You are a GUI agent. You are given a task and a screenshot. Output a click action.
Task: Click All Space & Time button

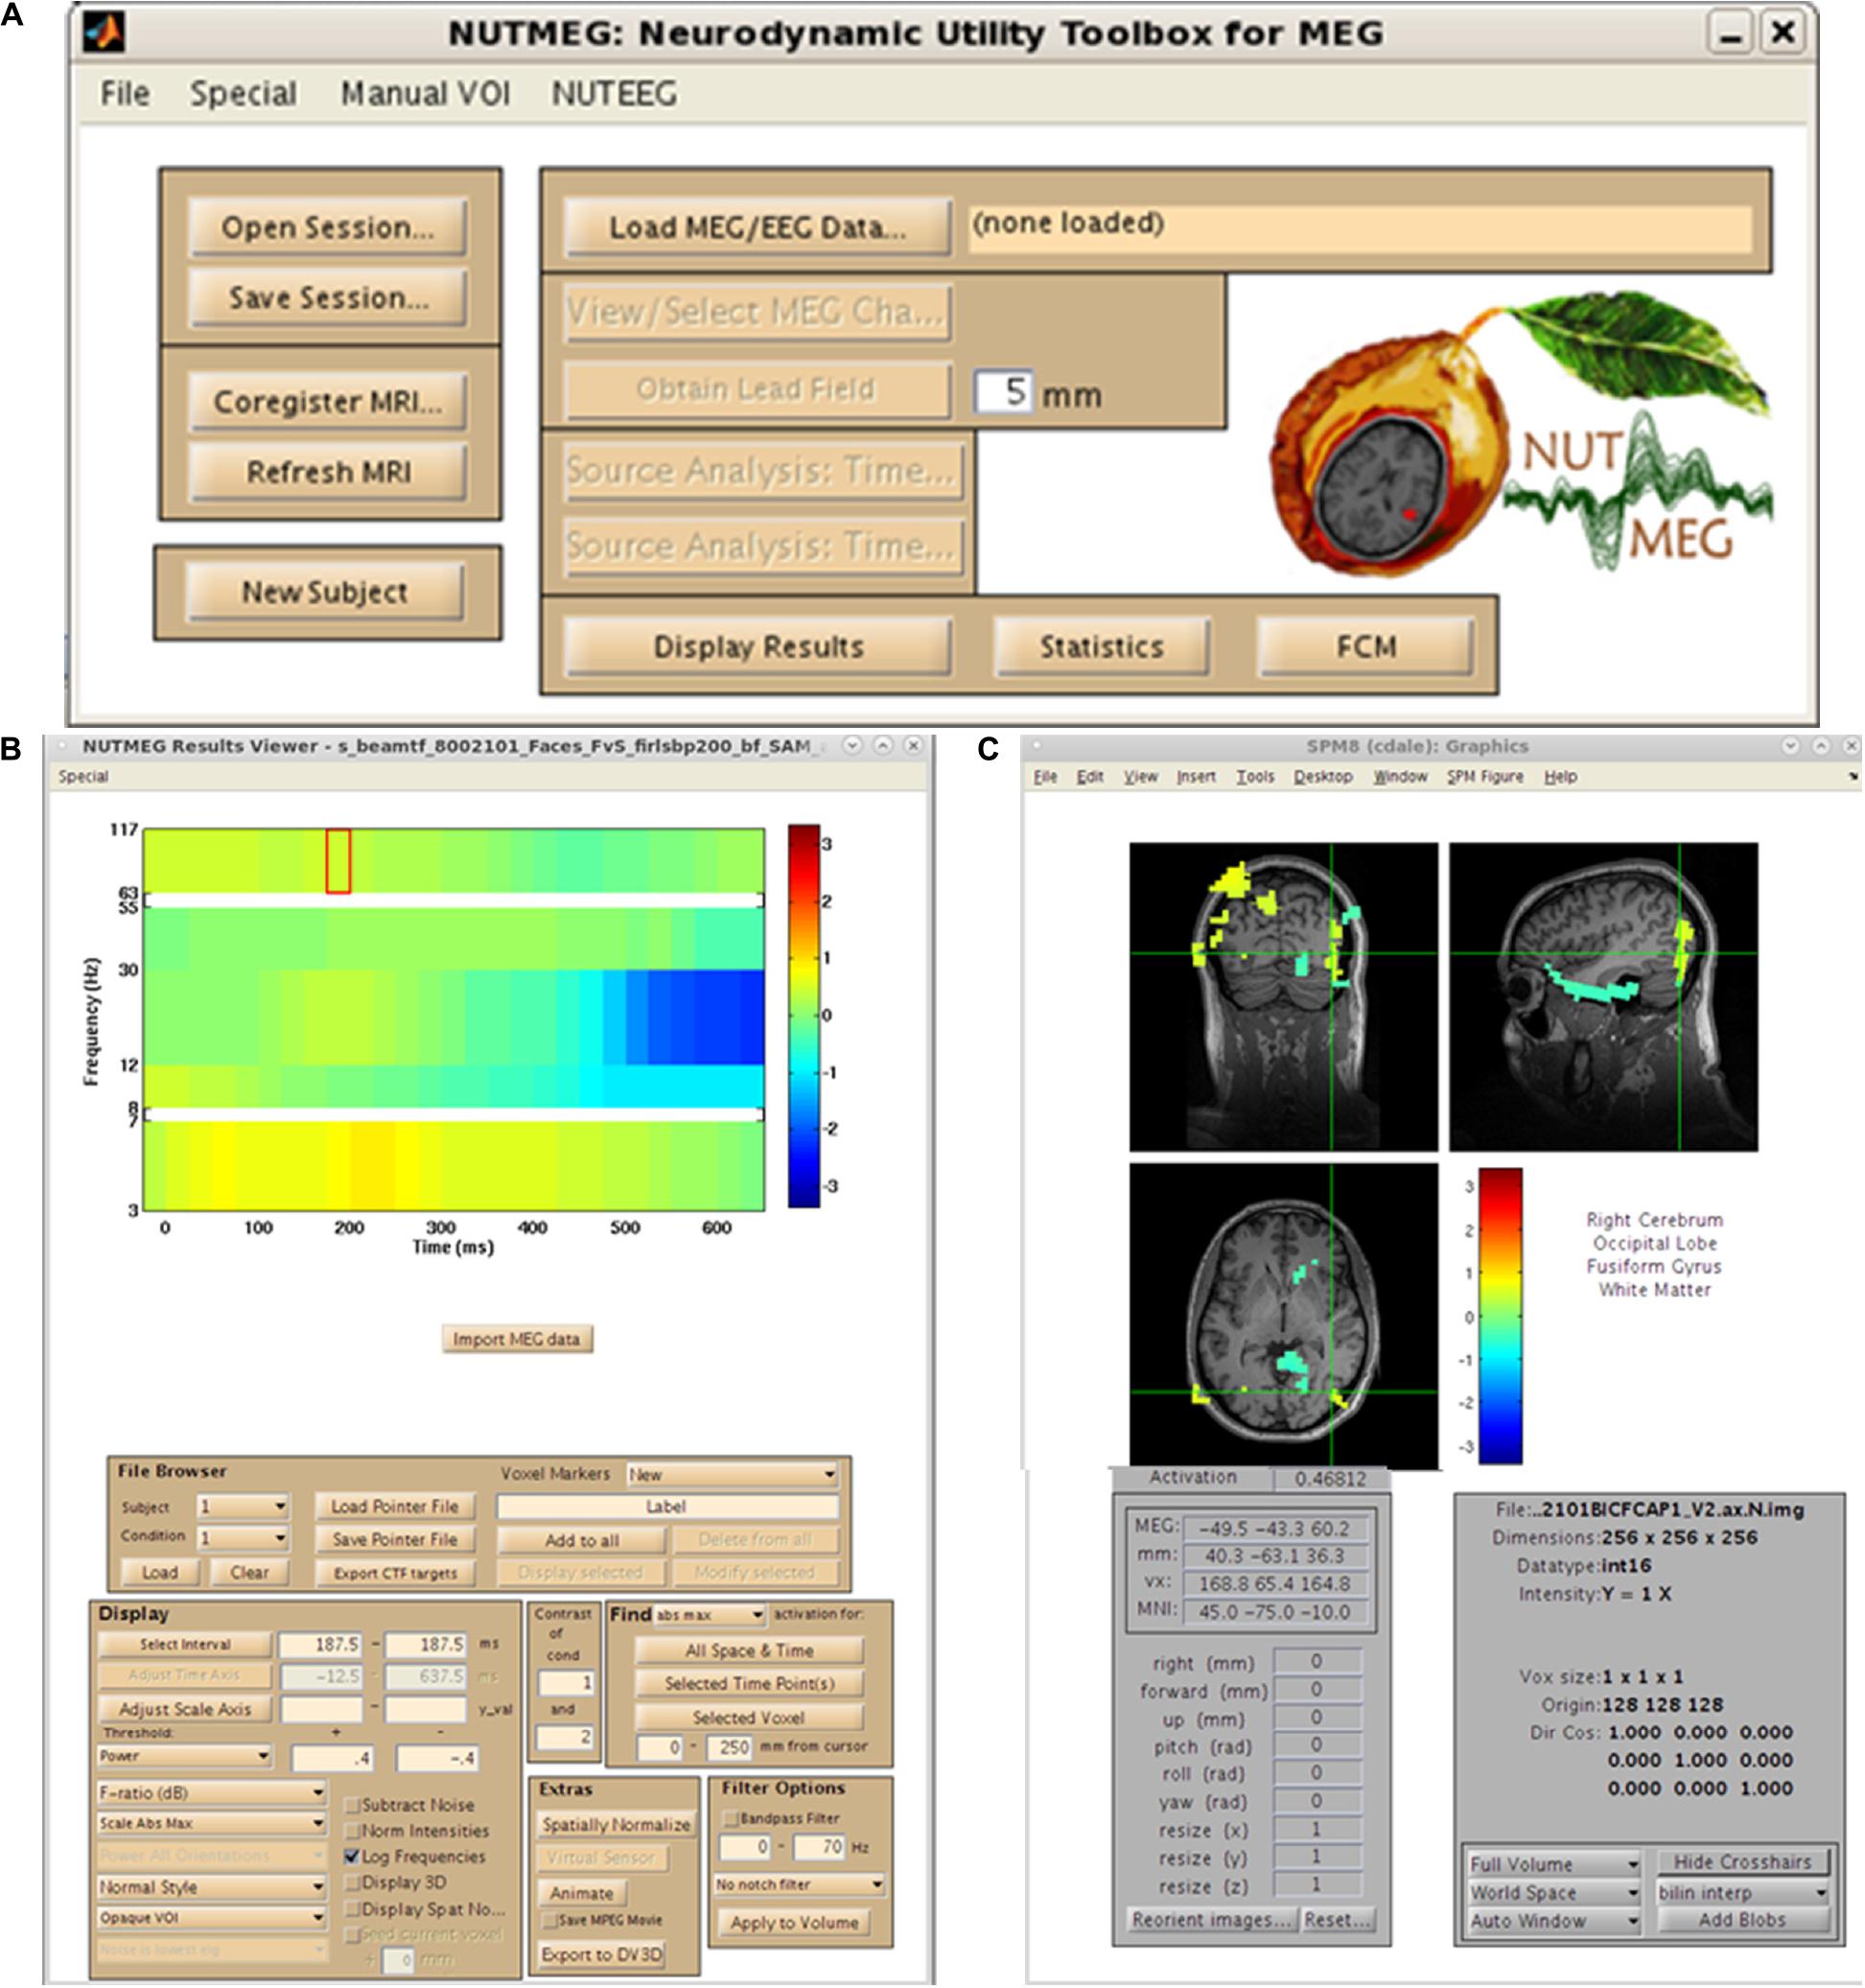point(749,1651)
